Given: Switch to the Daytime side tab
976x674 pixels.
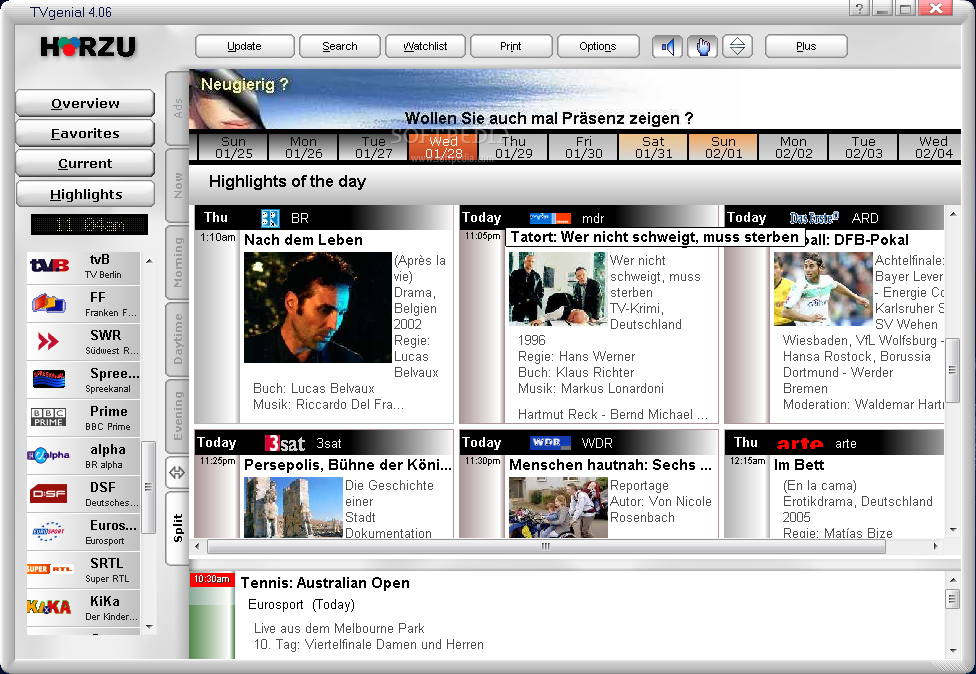Looking at the screenshot, I should (177, 339).
